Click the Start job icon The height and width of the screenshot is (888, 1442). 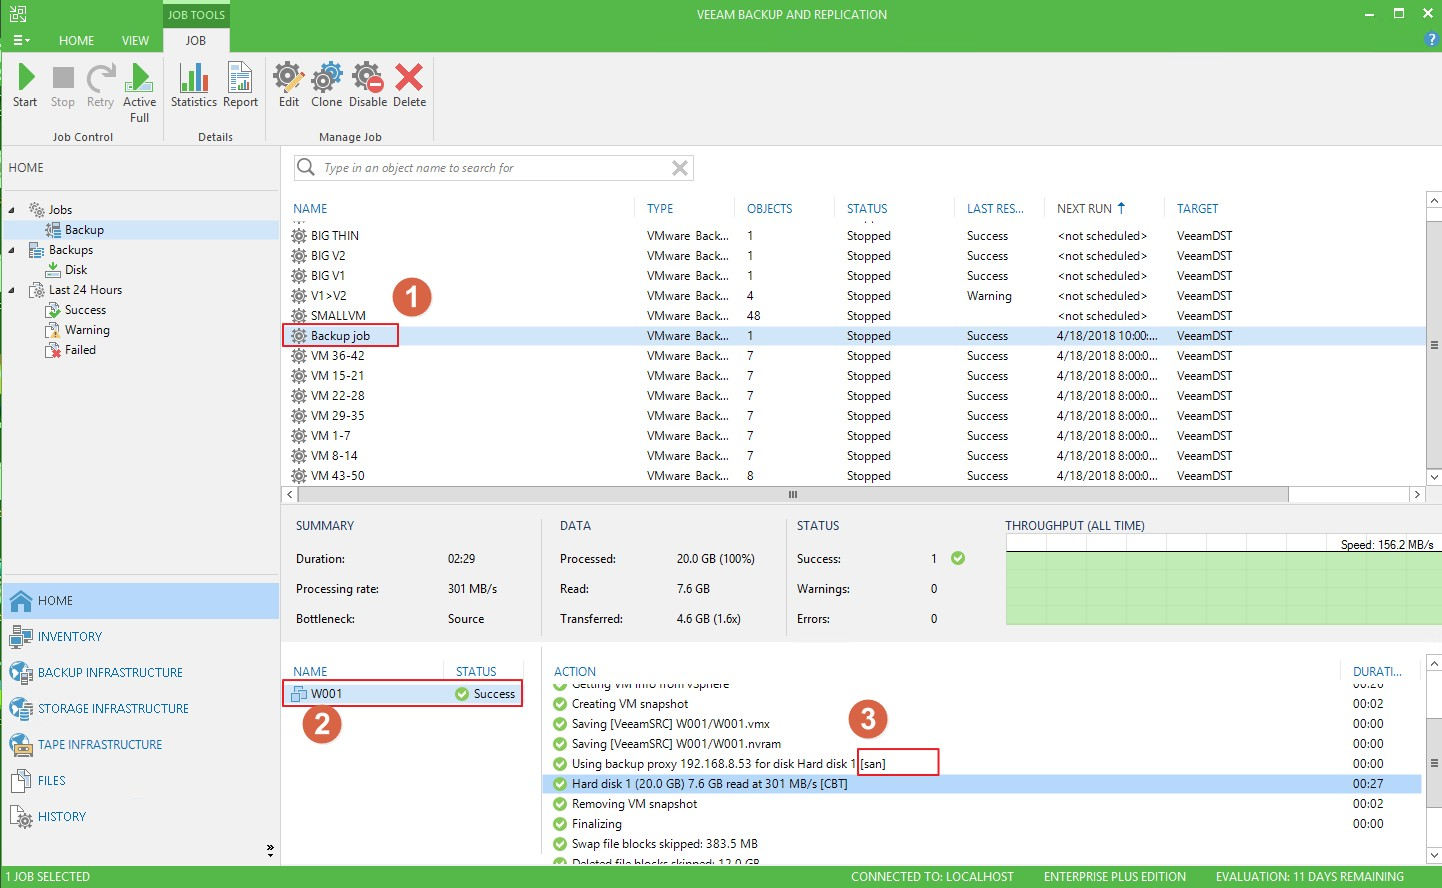26,80
